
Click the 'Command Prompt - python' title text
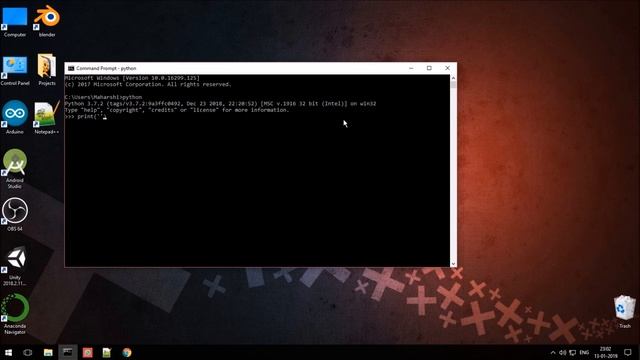coord(106,68)
